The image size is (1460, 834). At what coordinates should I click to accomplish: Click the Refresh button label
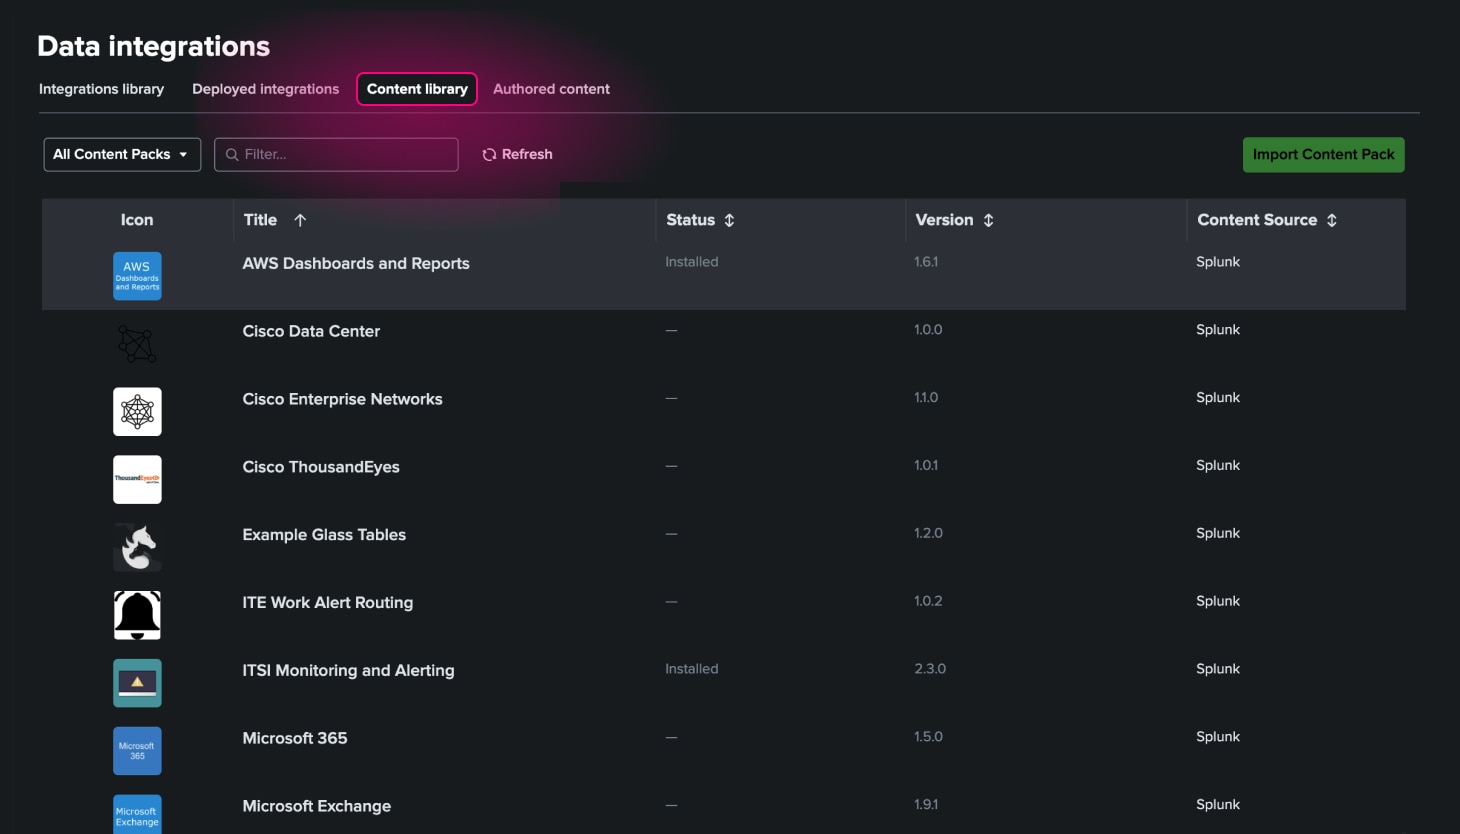[527, 155]
